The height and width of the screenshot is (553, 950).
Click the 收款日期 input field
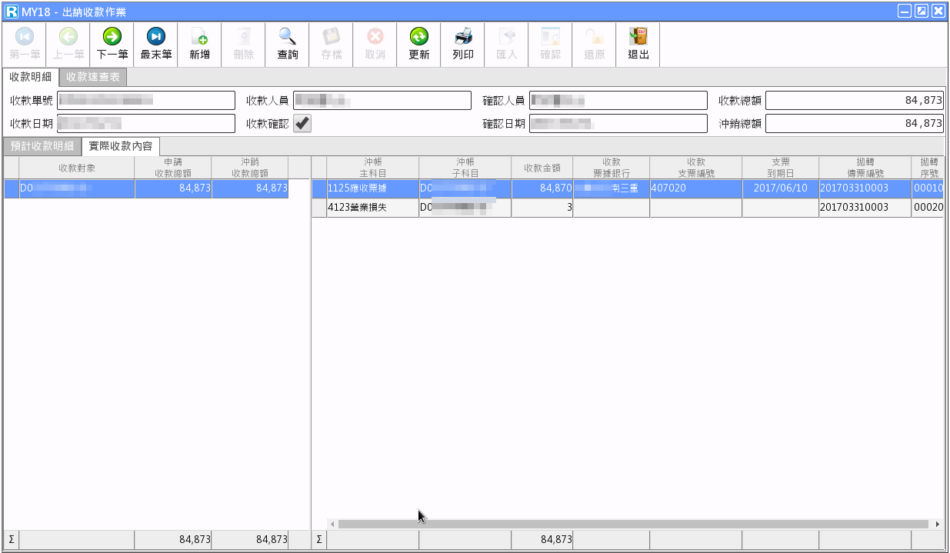[146, 124]
